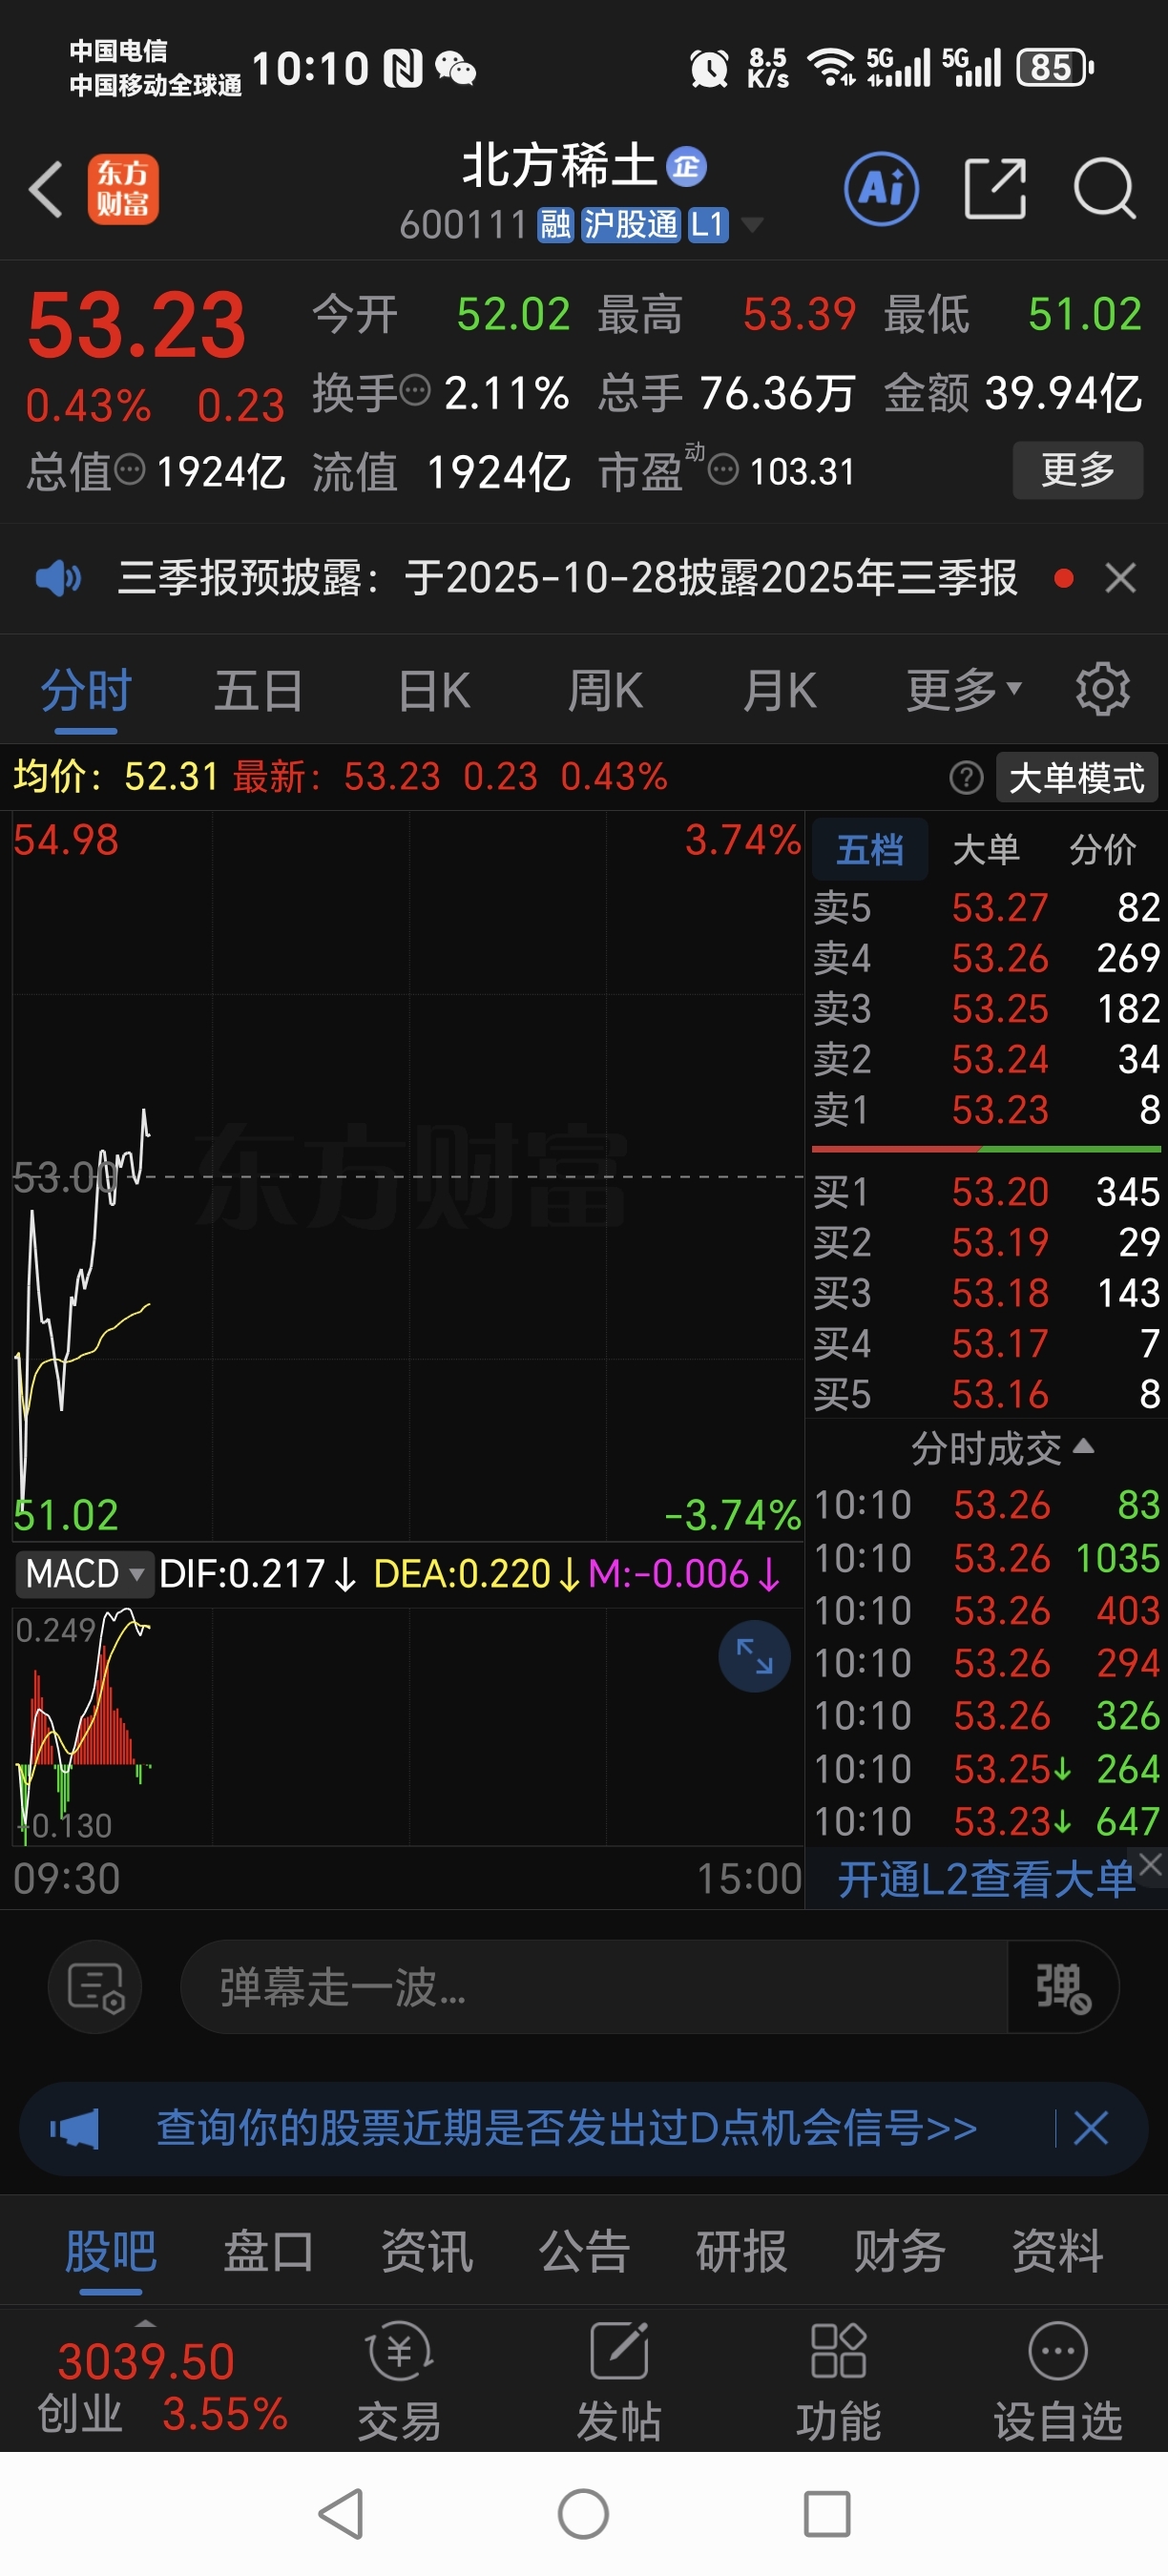The width and height of the screenshot is (1168, 2576).
Task: Open the 交易 trading icon
Action: pyautogui.click(x=400, y=2382)
